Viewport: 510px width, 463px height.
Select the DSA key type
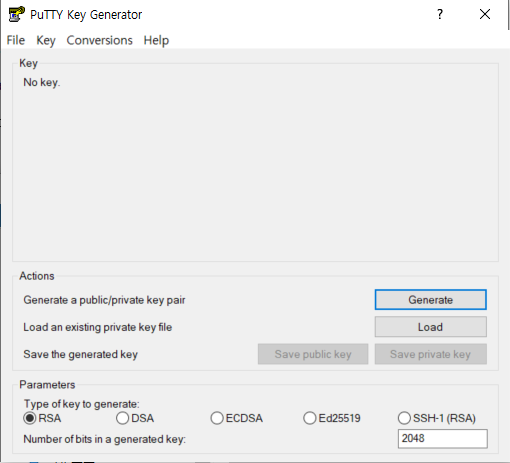point(135,418)
